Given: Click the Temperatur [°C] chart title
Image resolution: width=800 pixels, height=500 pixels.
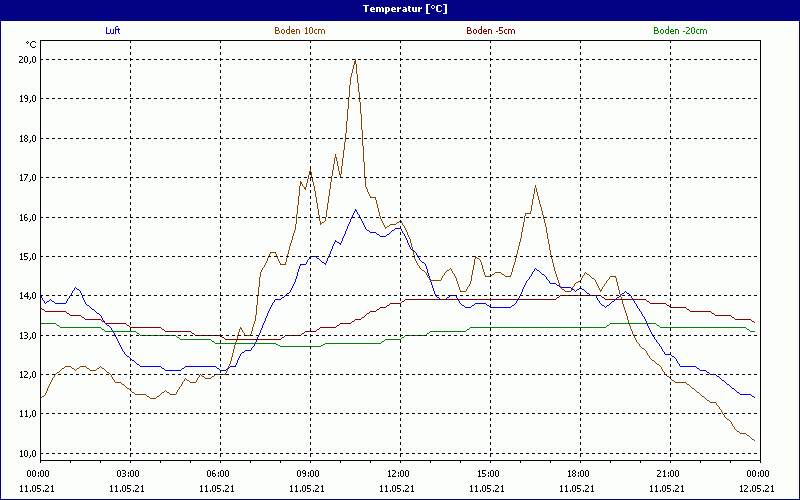Looking at the screenshot, I should (x=400, y=8).
